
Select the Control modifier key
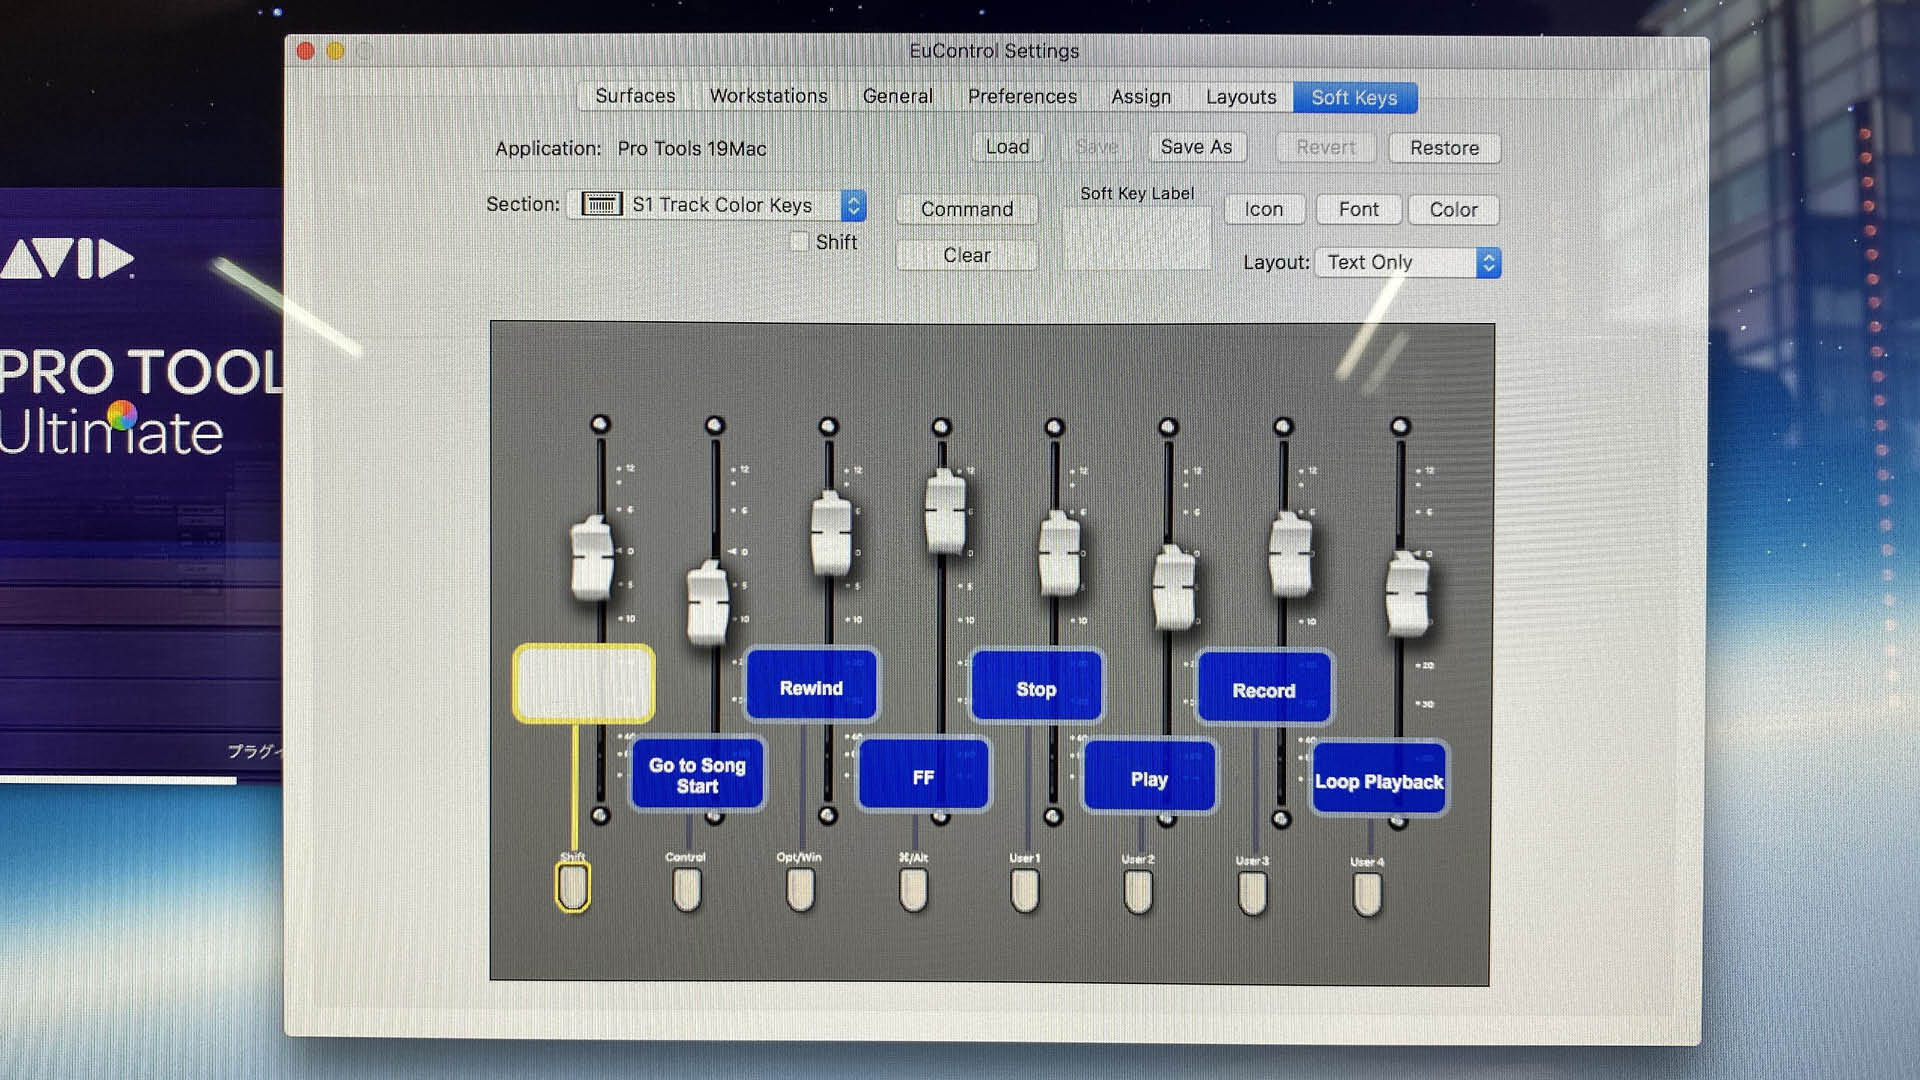click(x=686, y=888)
